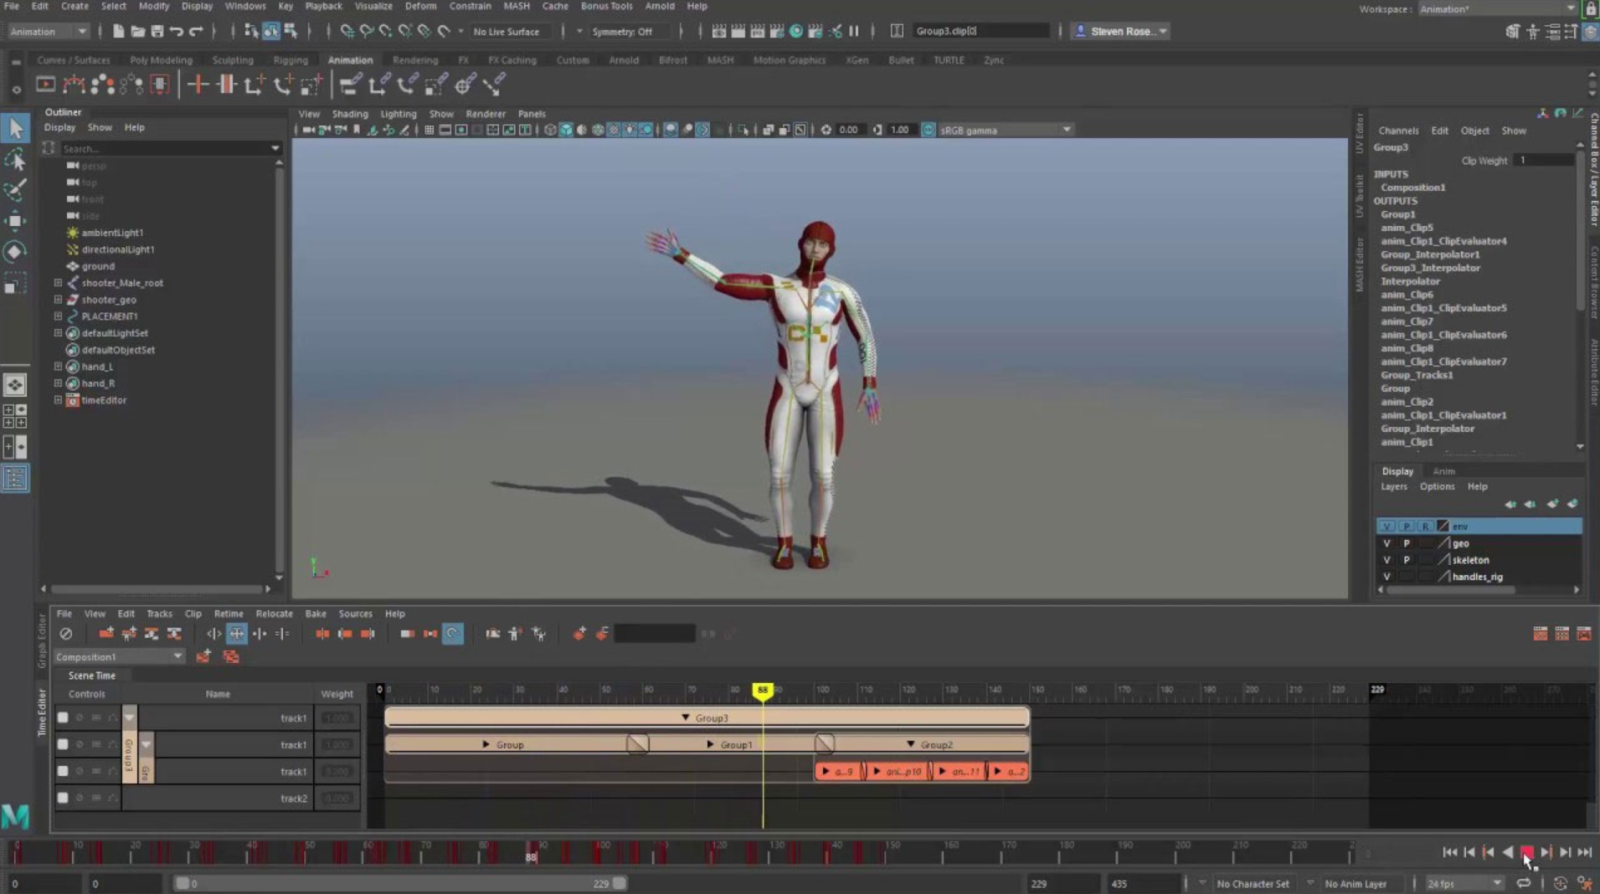Click the yellow current-time marker at frame 88
Viewport: 1600px width, 894px height.
[x=763, y=691]
